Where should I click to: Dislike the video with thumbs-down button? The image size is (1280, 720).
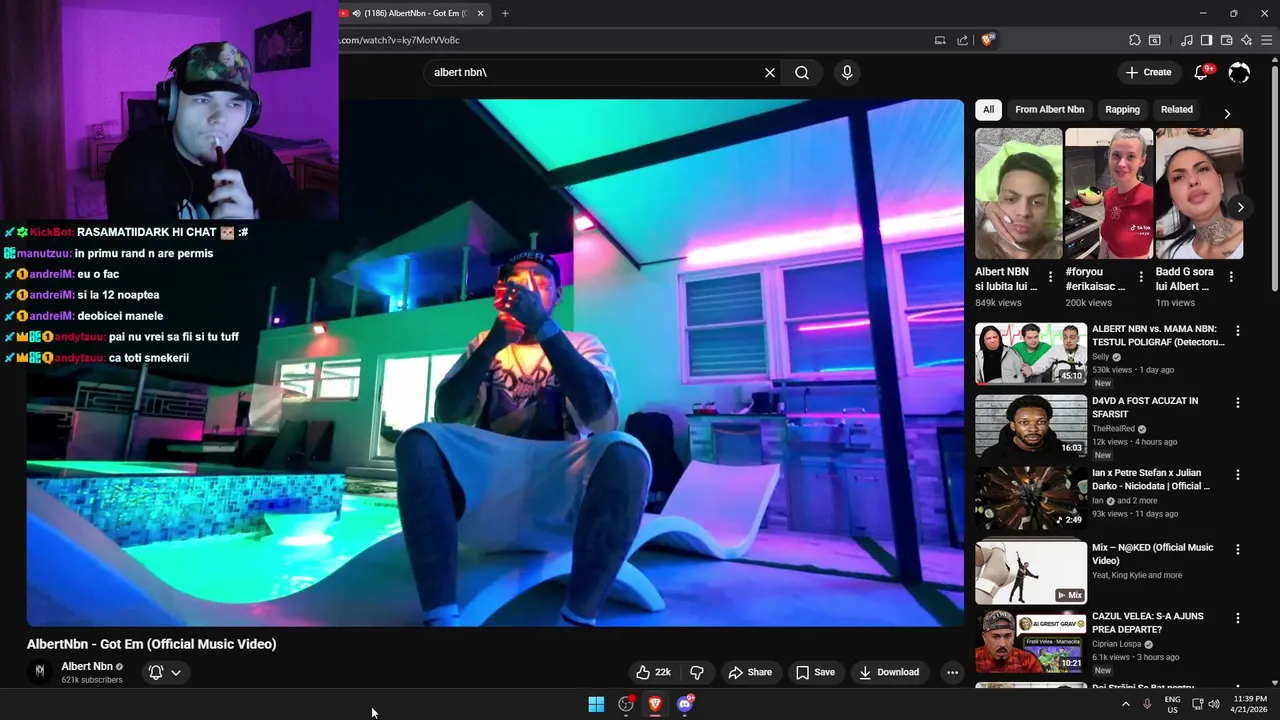697,672
